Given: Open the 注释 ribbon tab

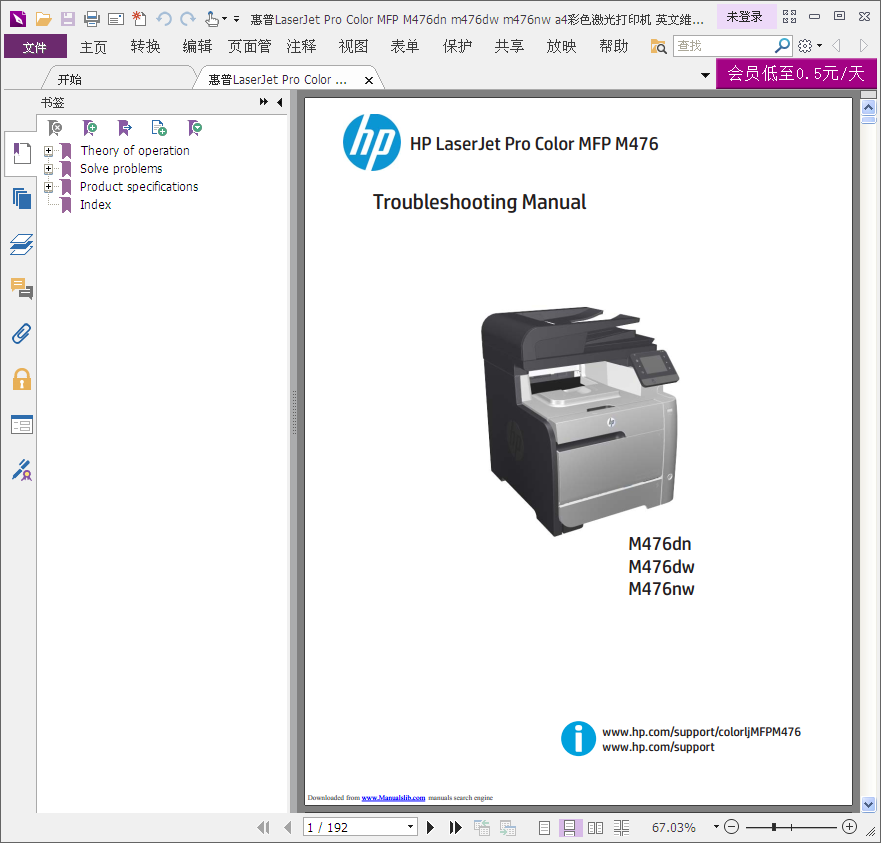Looking at the screenshot, I should pyautogui.click(x=302, y=46).
